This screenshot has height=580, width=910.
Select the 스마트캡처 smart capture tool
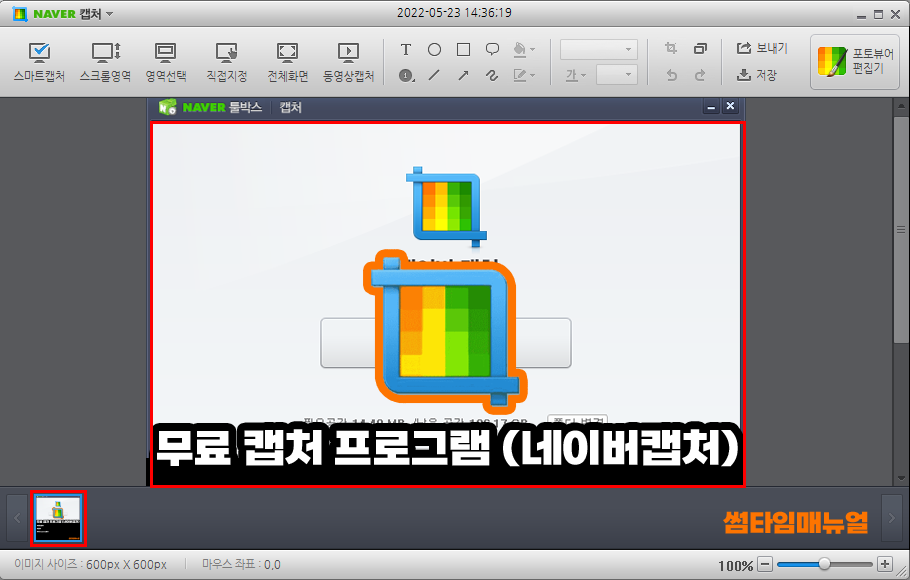39,62
